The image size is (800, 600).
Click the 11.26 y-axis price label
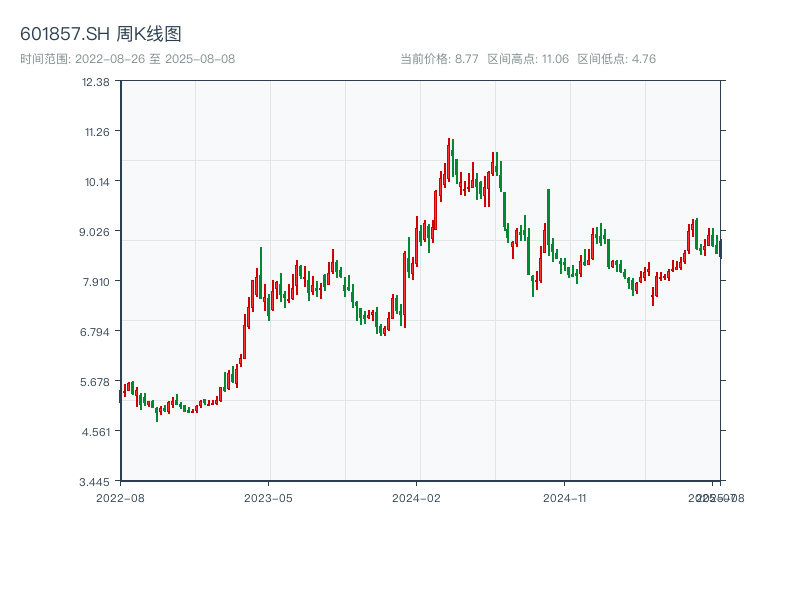point(96,131)
